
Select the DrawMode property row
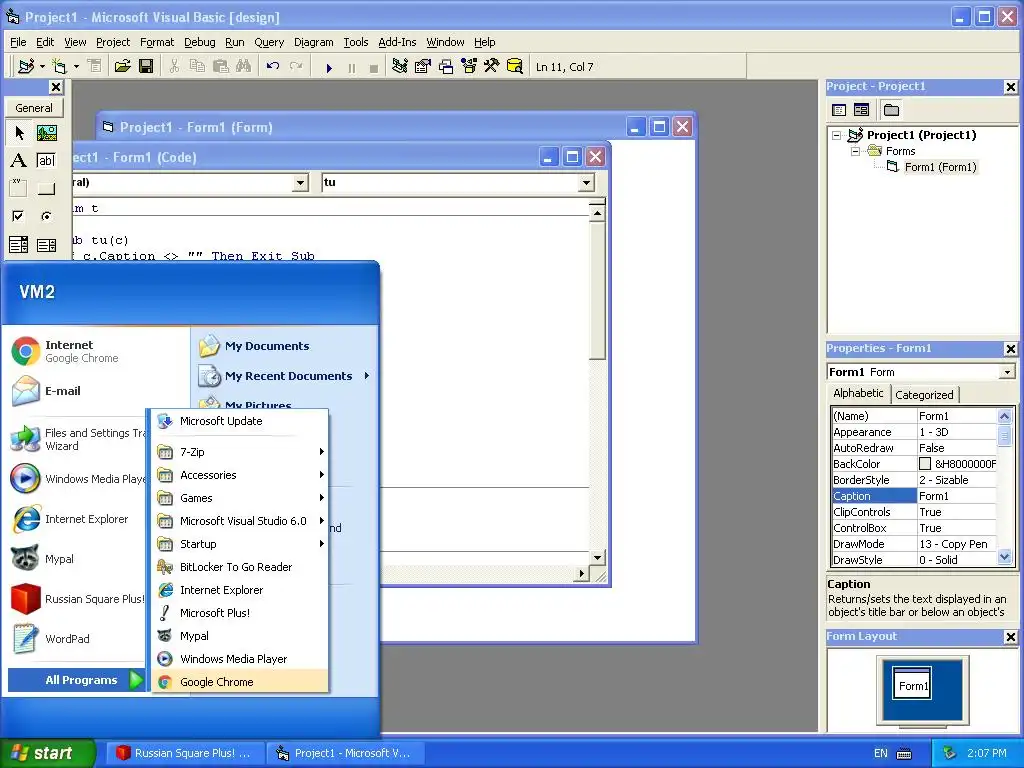pyautogui.click(x=914, y=544)
